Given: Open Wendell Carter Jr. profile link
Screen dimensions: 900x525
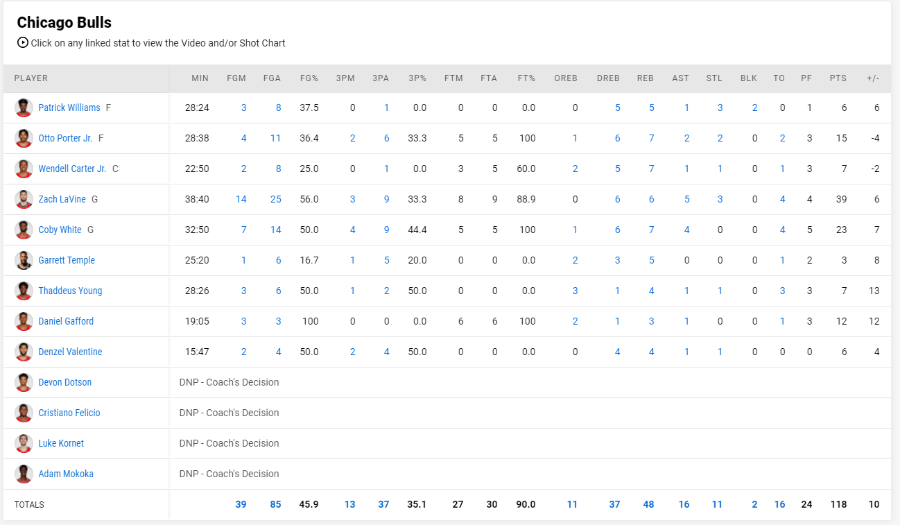Looking at the screenshot, I should coord(72,169).
